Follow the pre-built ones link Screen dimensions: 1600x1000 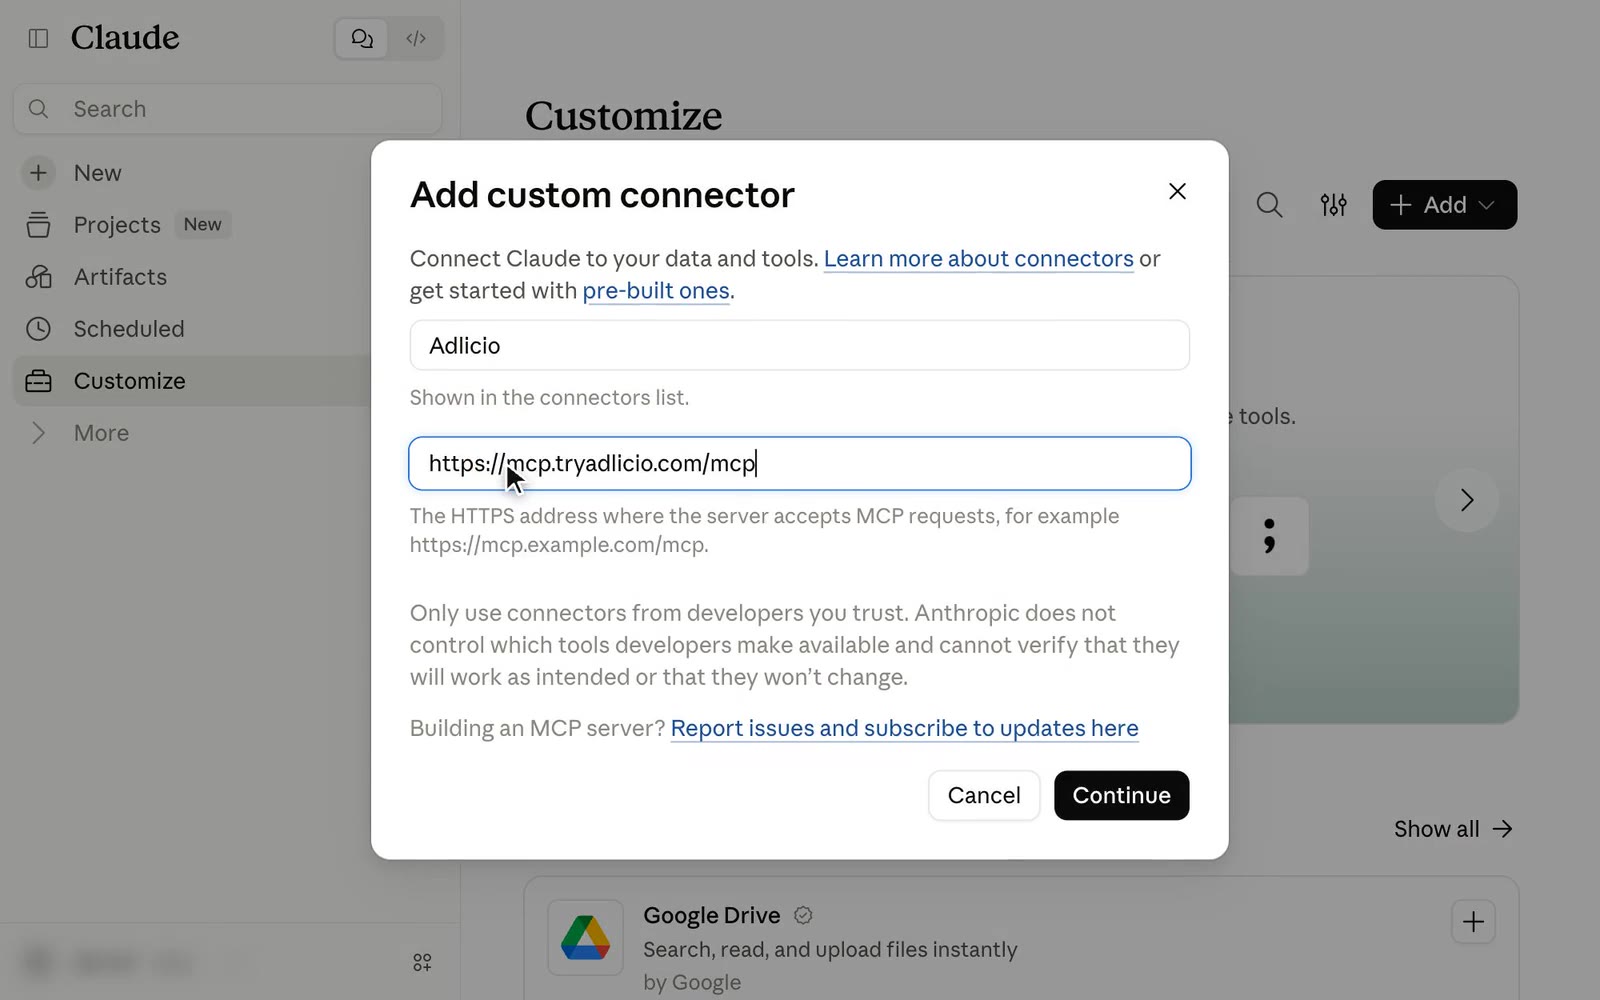point(656,291)
